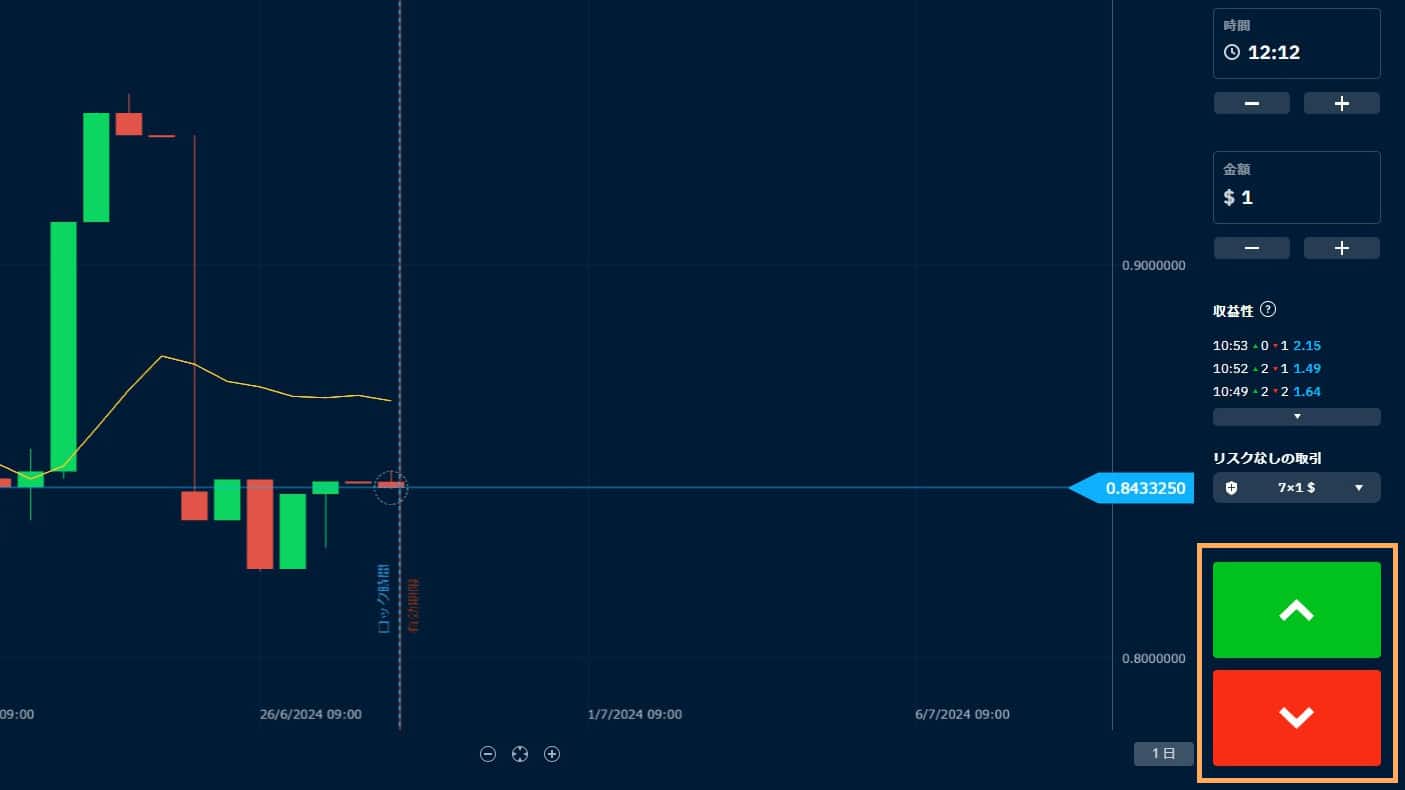This screenshot has width=1405, height=790.
Task: Zoom out the chart with minus icon
Action: 488,754
